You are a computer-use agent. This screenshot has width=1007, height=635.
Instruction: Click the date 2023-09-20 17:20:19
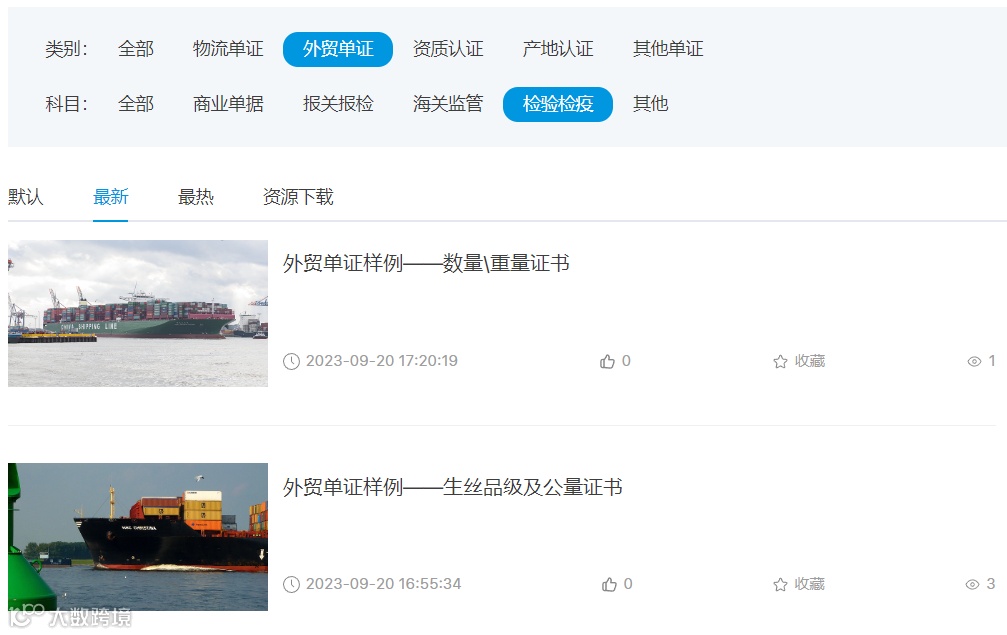381,361
